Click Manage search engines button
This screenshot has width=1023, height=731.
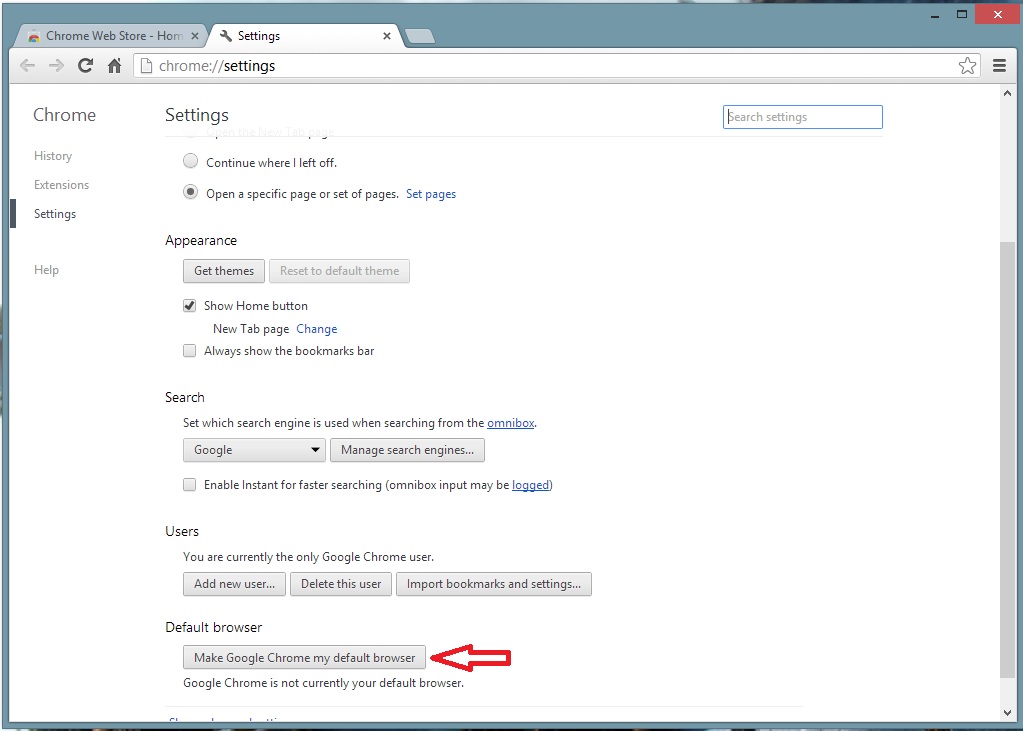click(x=407, y=450)
